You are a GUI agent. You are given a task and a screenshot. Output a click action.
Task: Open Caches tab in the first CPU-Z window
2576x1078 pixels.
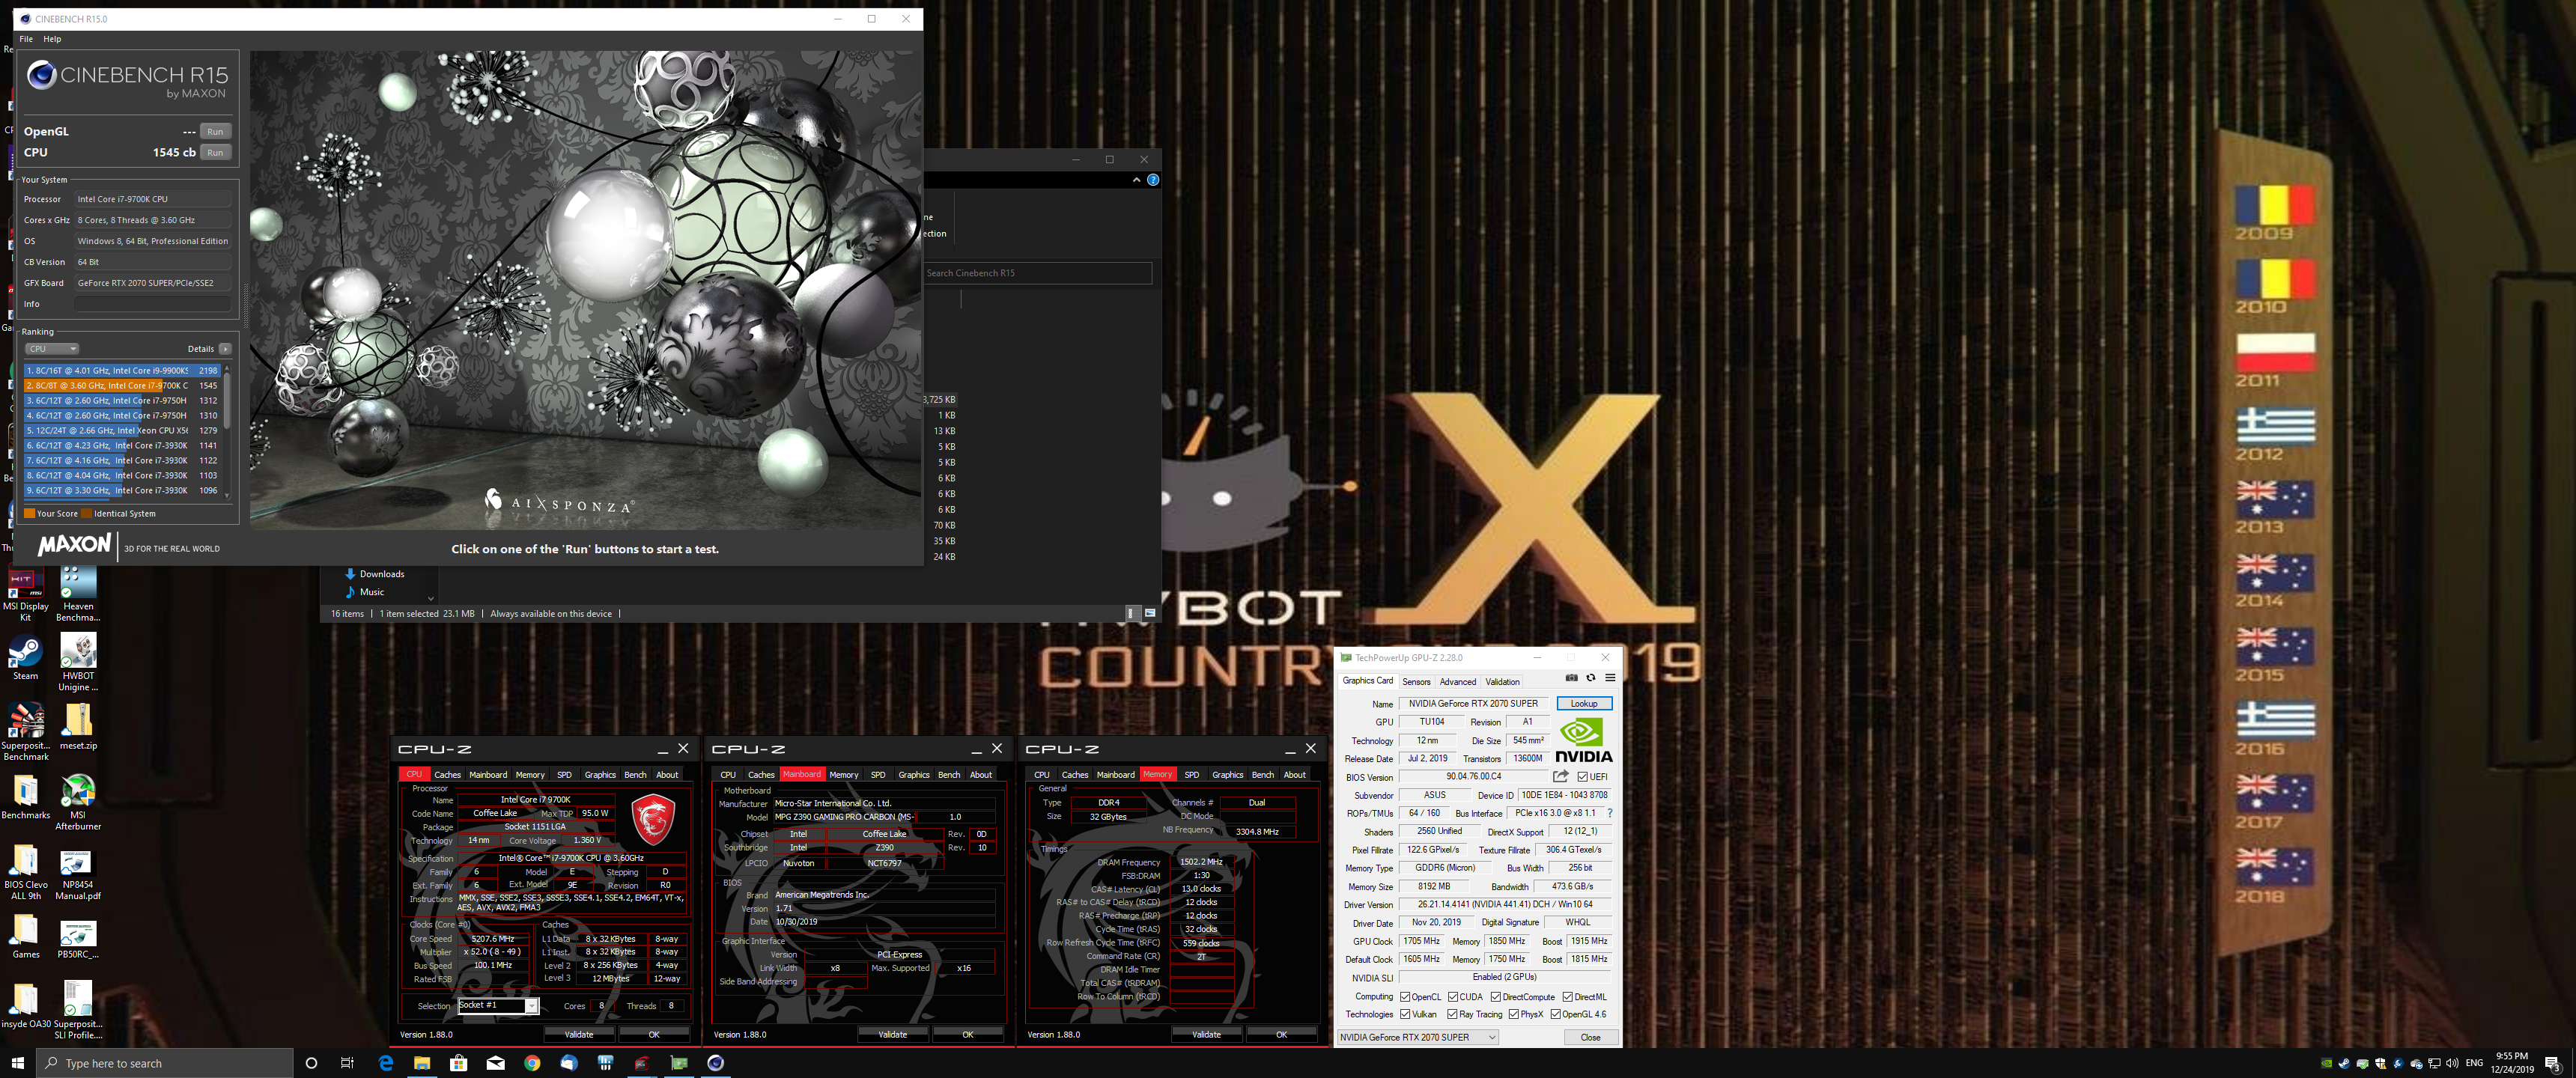pos(447,775)
